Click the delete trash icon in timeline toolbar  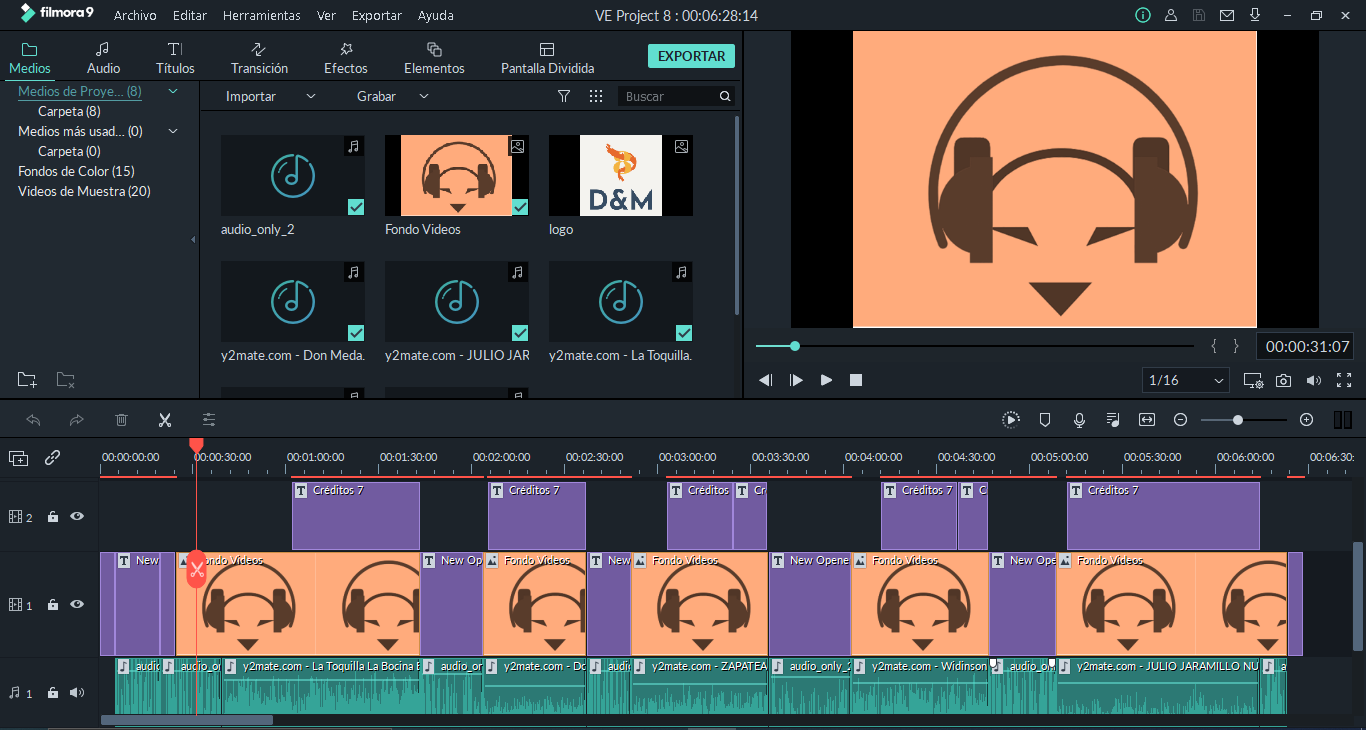[x=121, y=420]
